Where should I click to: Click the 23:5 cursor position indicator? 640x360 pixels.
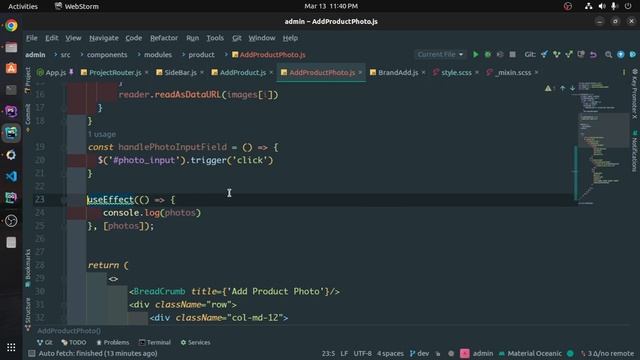(x=328, y=353)
